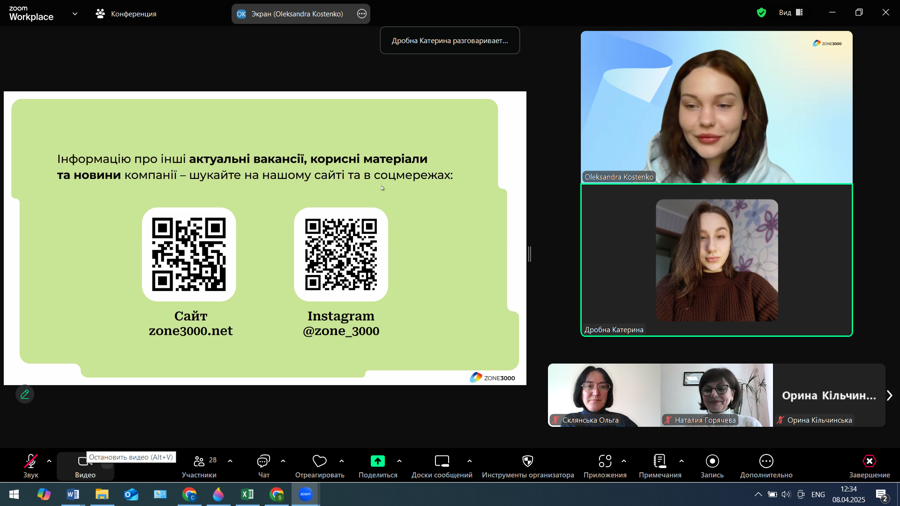Unmute microphone with the Звук button

(x=30, y=465)
